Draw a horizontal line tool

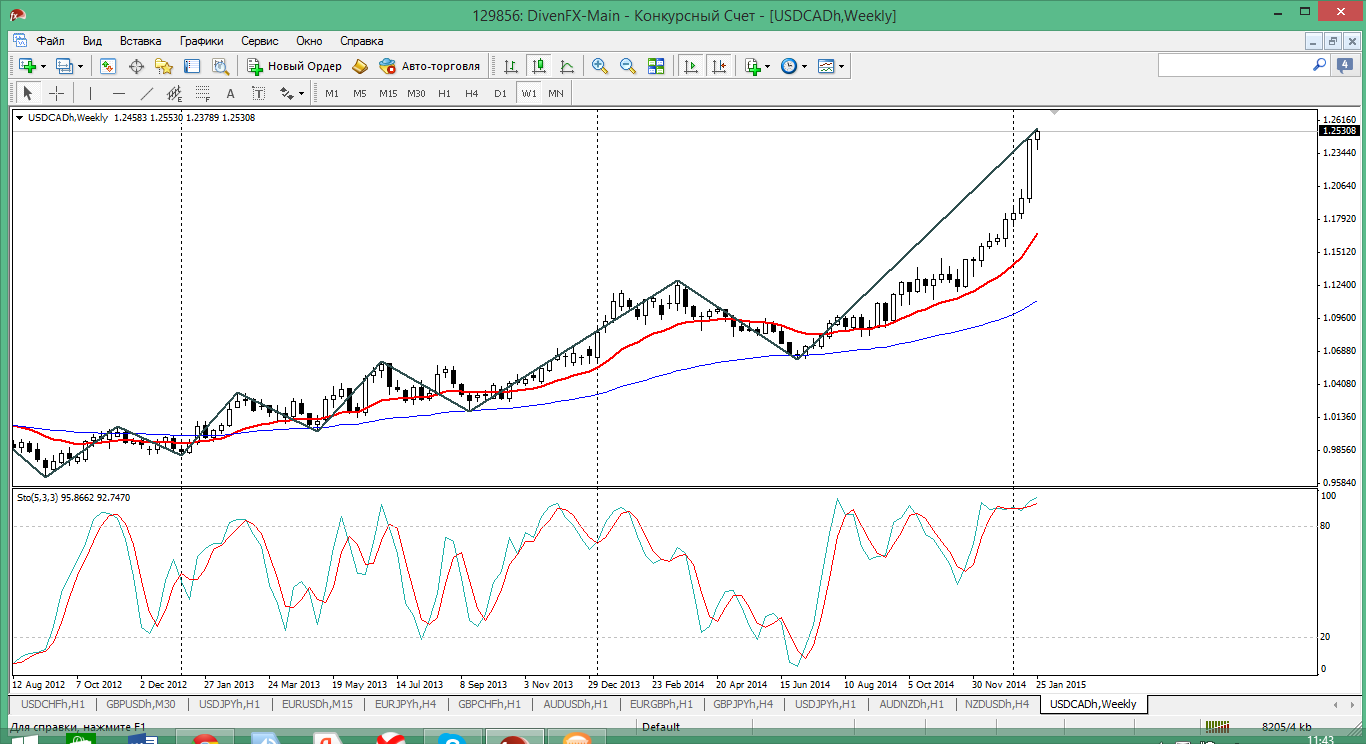pos(119,93)
